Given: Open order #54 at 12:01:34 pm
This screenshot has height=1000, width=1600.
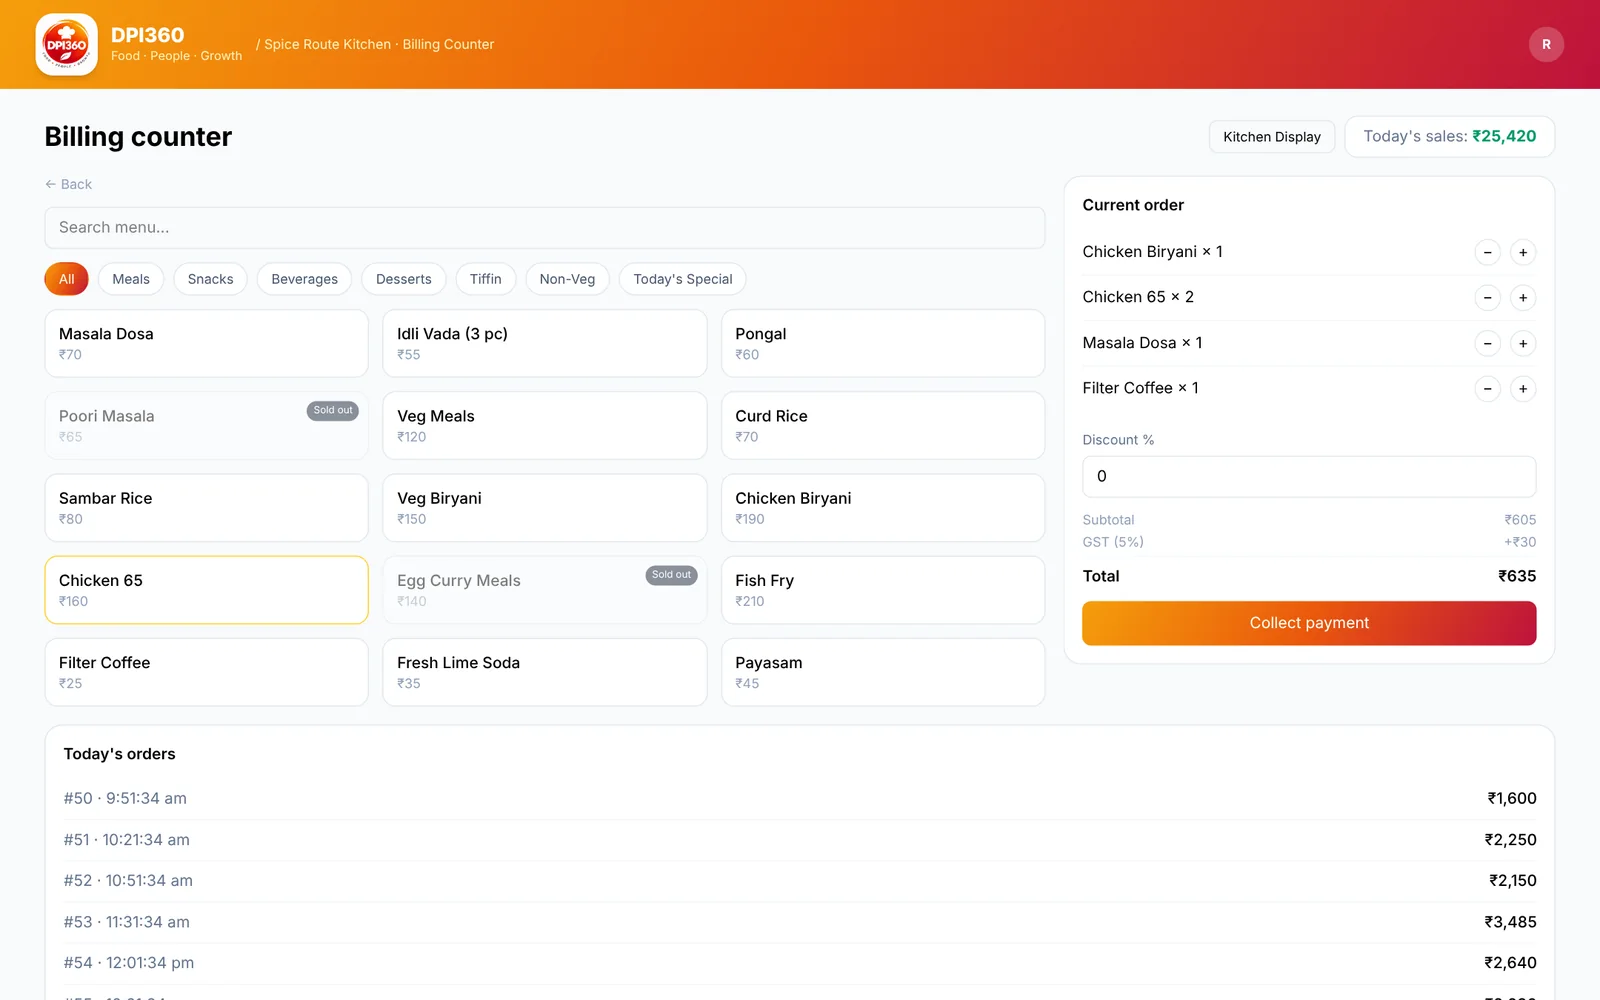Looking at the screenshot, I should pyautogui.click(x=800, y=963).
